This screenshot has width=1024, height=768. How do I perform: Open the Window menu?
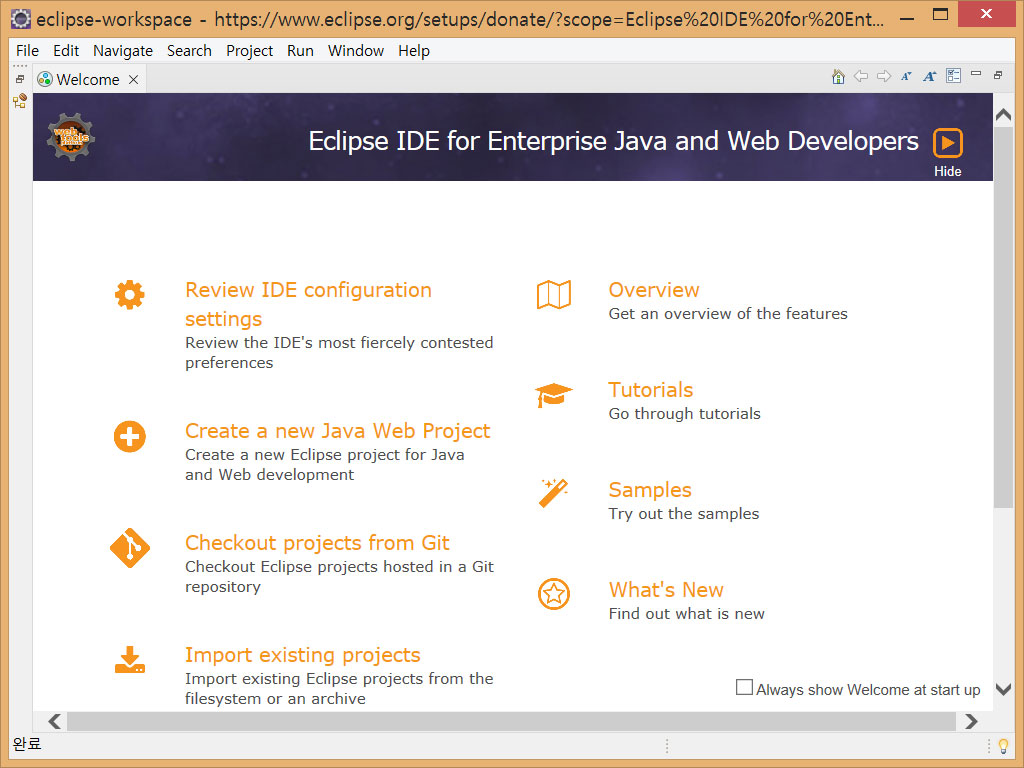[x=356, y=51]
